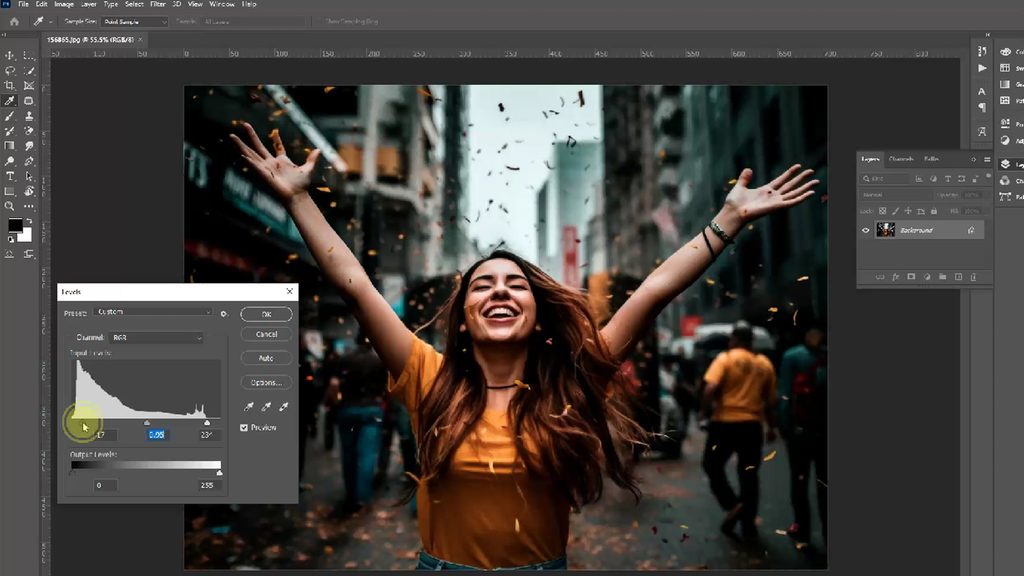
Task: Hide the Background layer eye icon
Action: click(866, 230)
